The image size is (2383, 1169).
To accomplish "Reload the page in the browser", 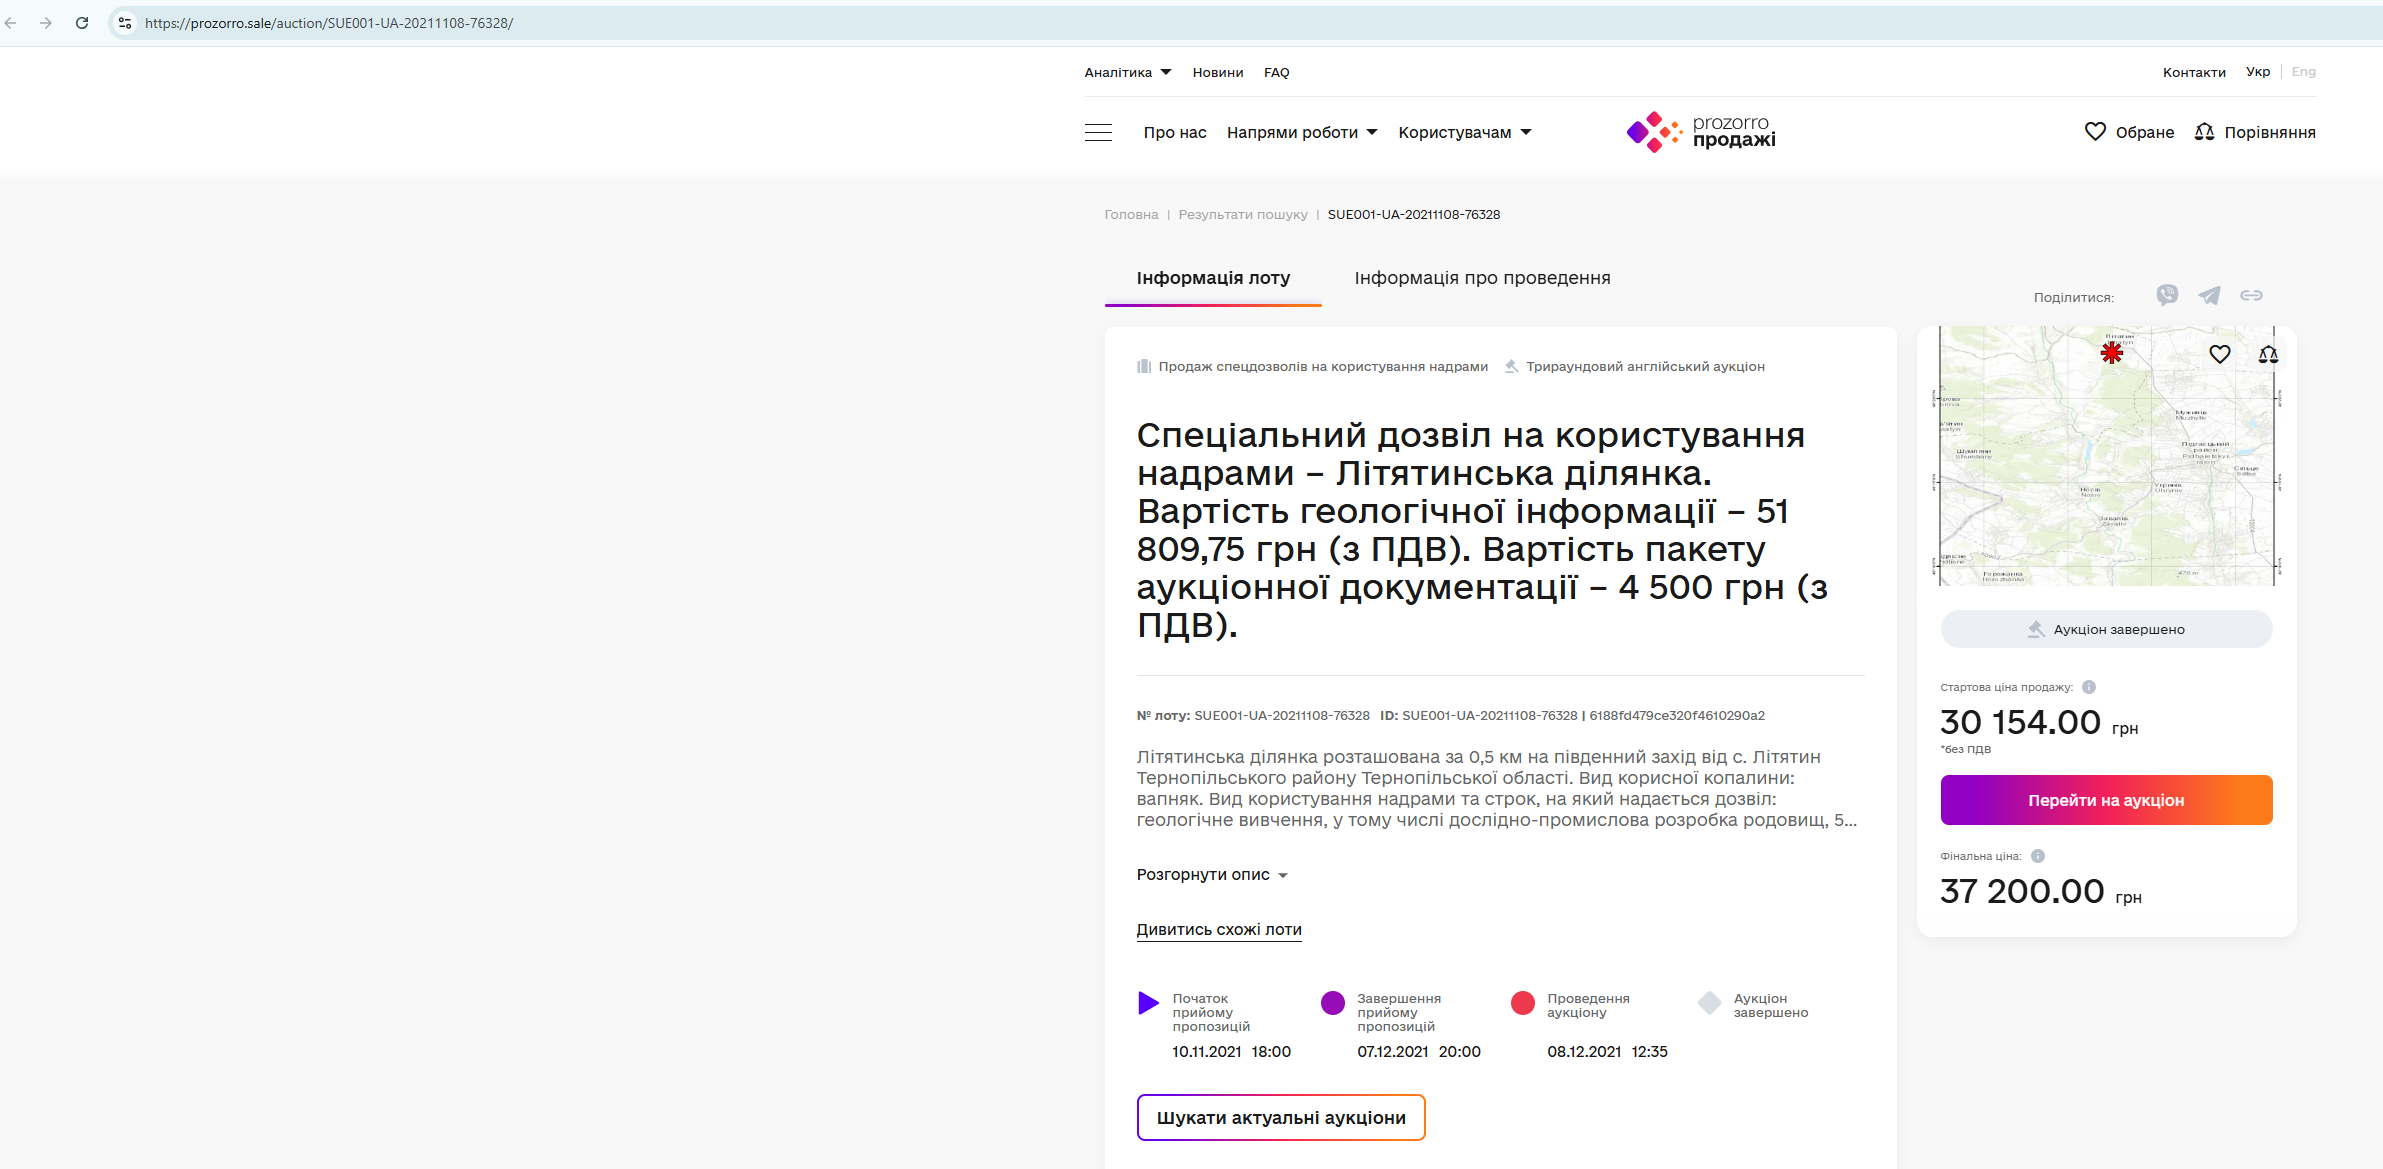I will (x=82, y=22).
